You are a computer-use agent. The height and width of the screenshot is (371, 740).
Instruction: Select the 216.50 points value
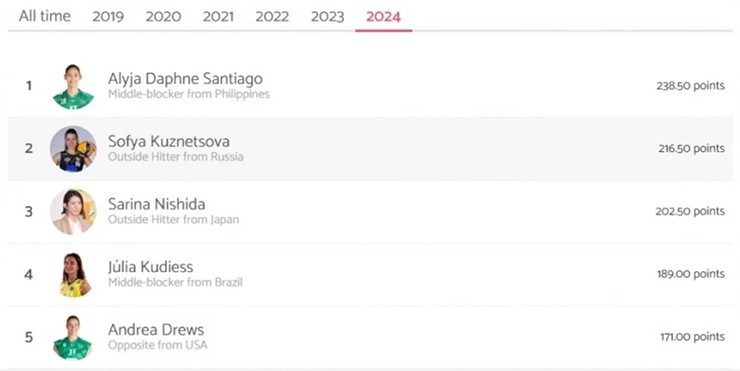click(x=692, y=149)
